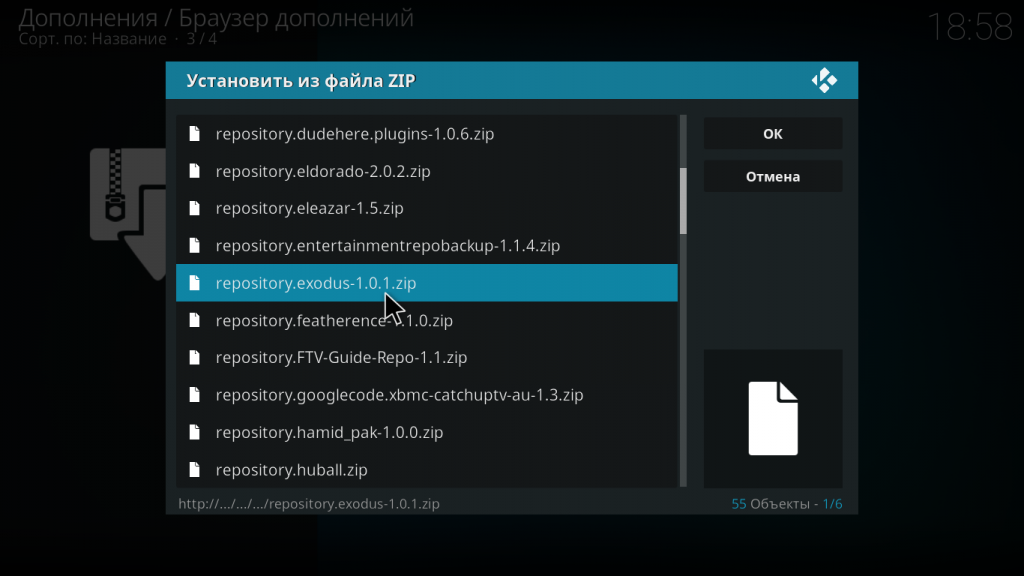This screenshot has height=576, width=1024.
Task: Select repository.entertainmentrepobackup-1.1.4.zip entry
Action: [426, 246]
